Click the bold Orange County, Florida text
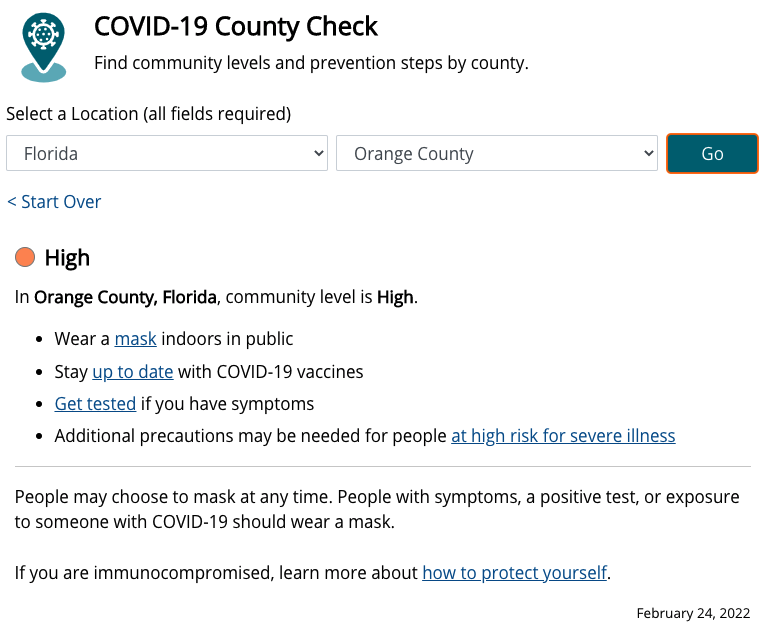Image resolution: width=775 pixels, height=631 pixels. point(126,297)
